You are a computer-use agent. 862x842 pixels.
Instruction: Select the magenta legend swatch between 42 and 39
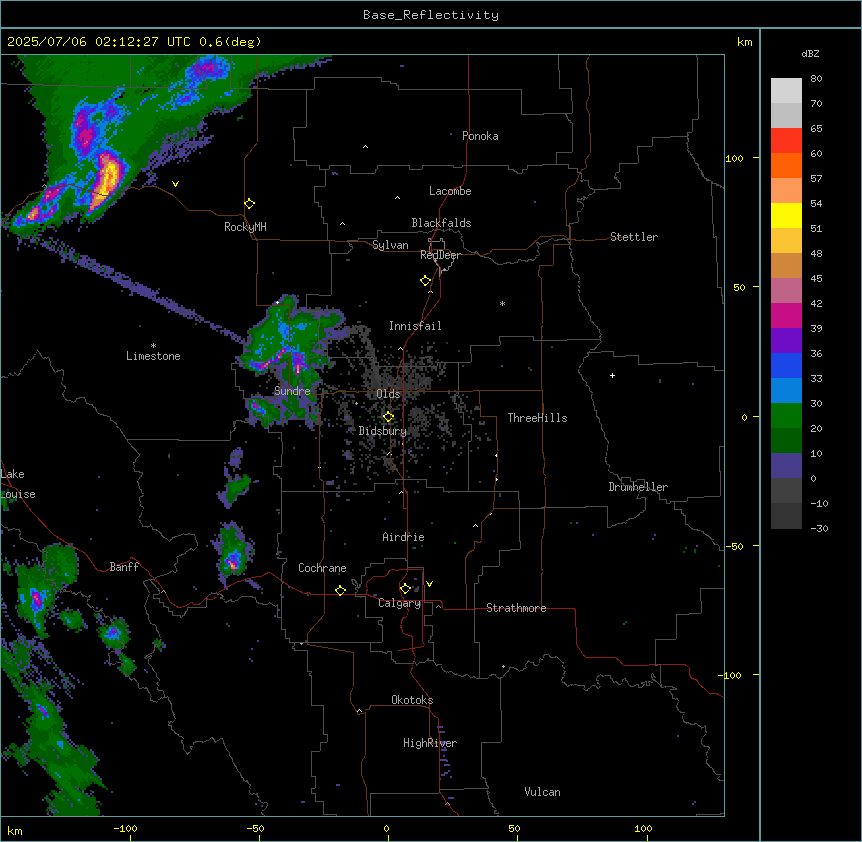pos(786,315)
